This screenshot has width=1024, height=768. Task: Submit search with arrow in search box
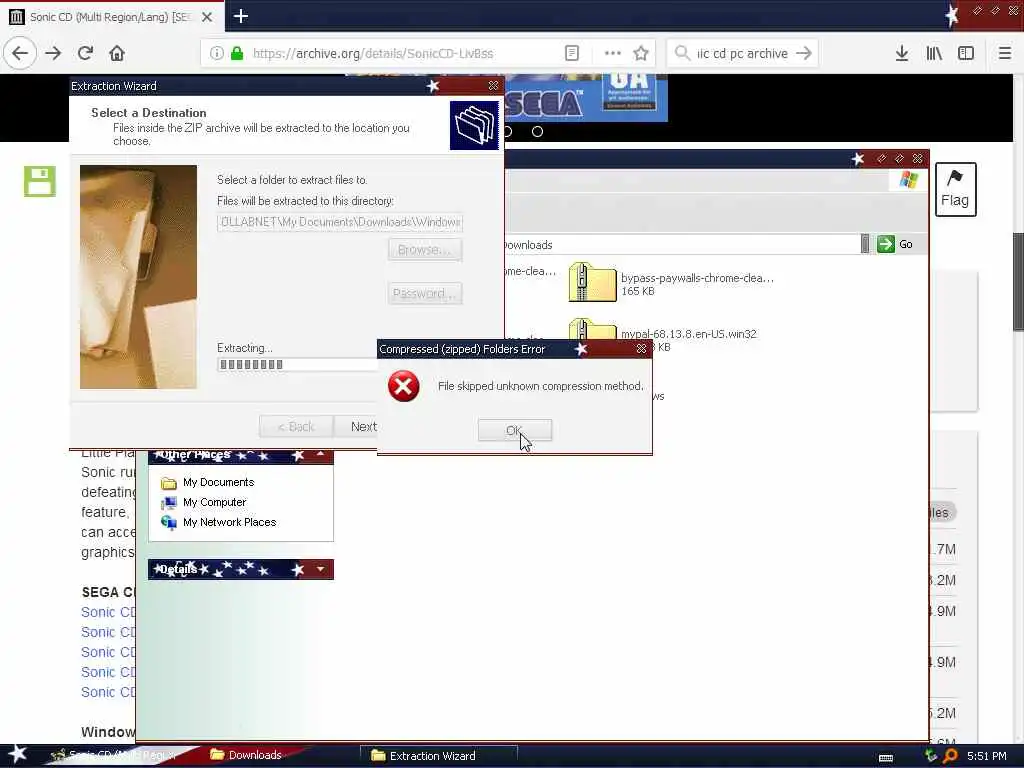(x=805, y=54)
